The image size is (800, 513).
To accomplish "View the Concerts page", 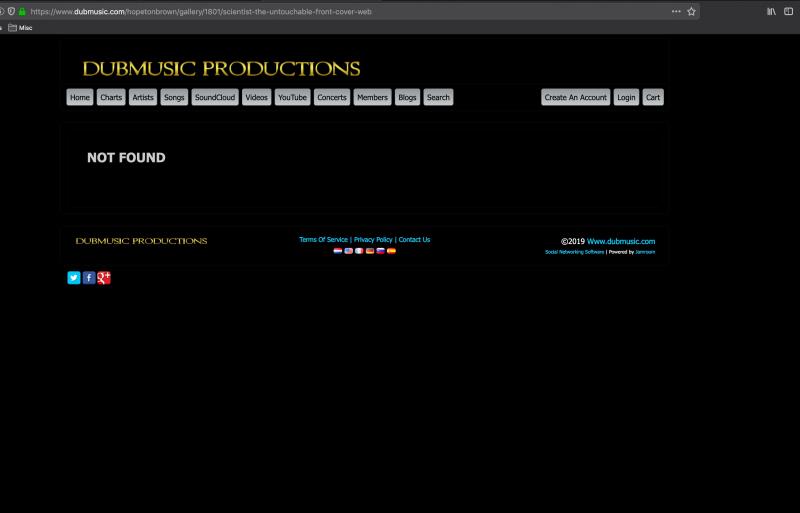I will [332, 97].
